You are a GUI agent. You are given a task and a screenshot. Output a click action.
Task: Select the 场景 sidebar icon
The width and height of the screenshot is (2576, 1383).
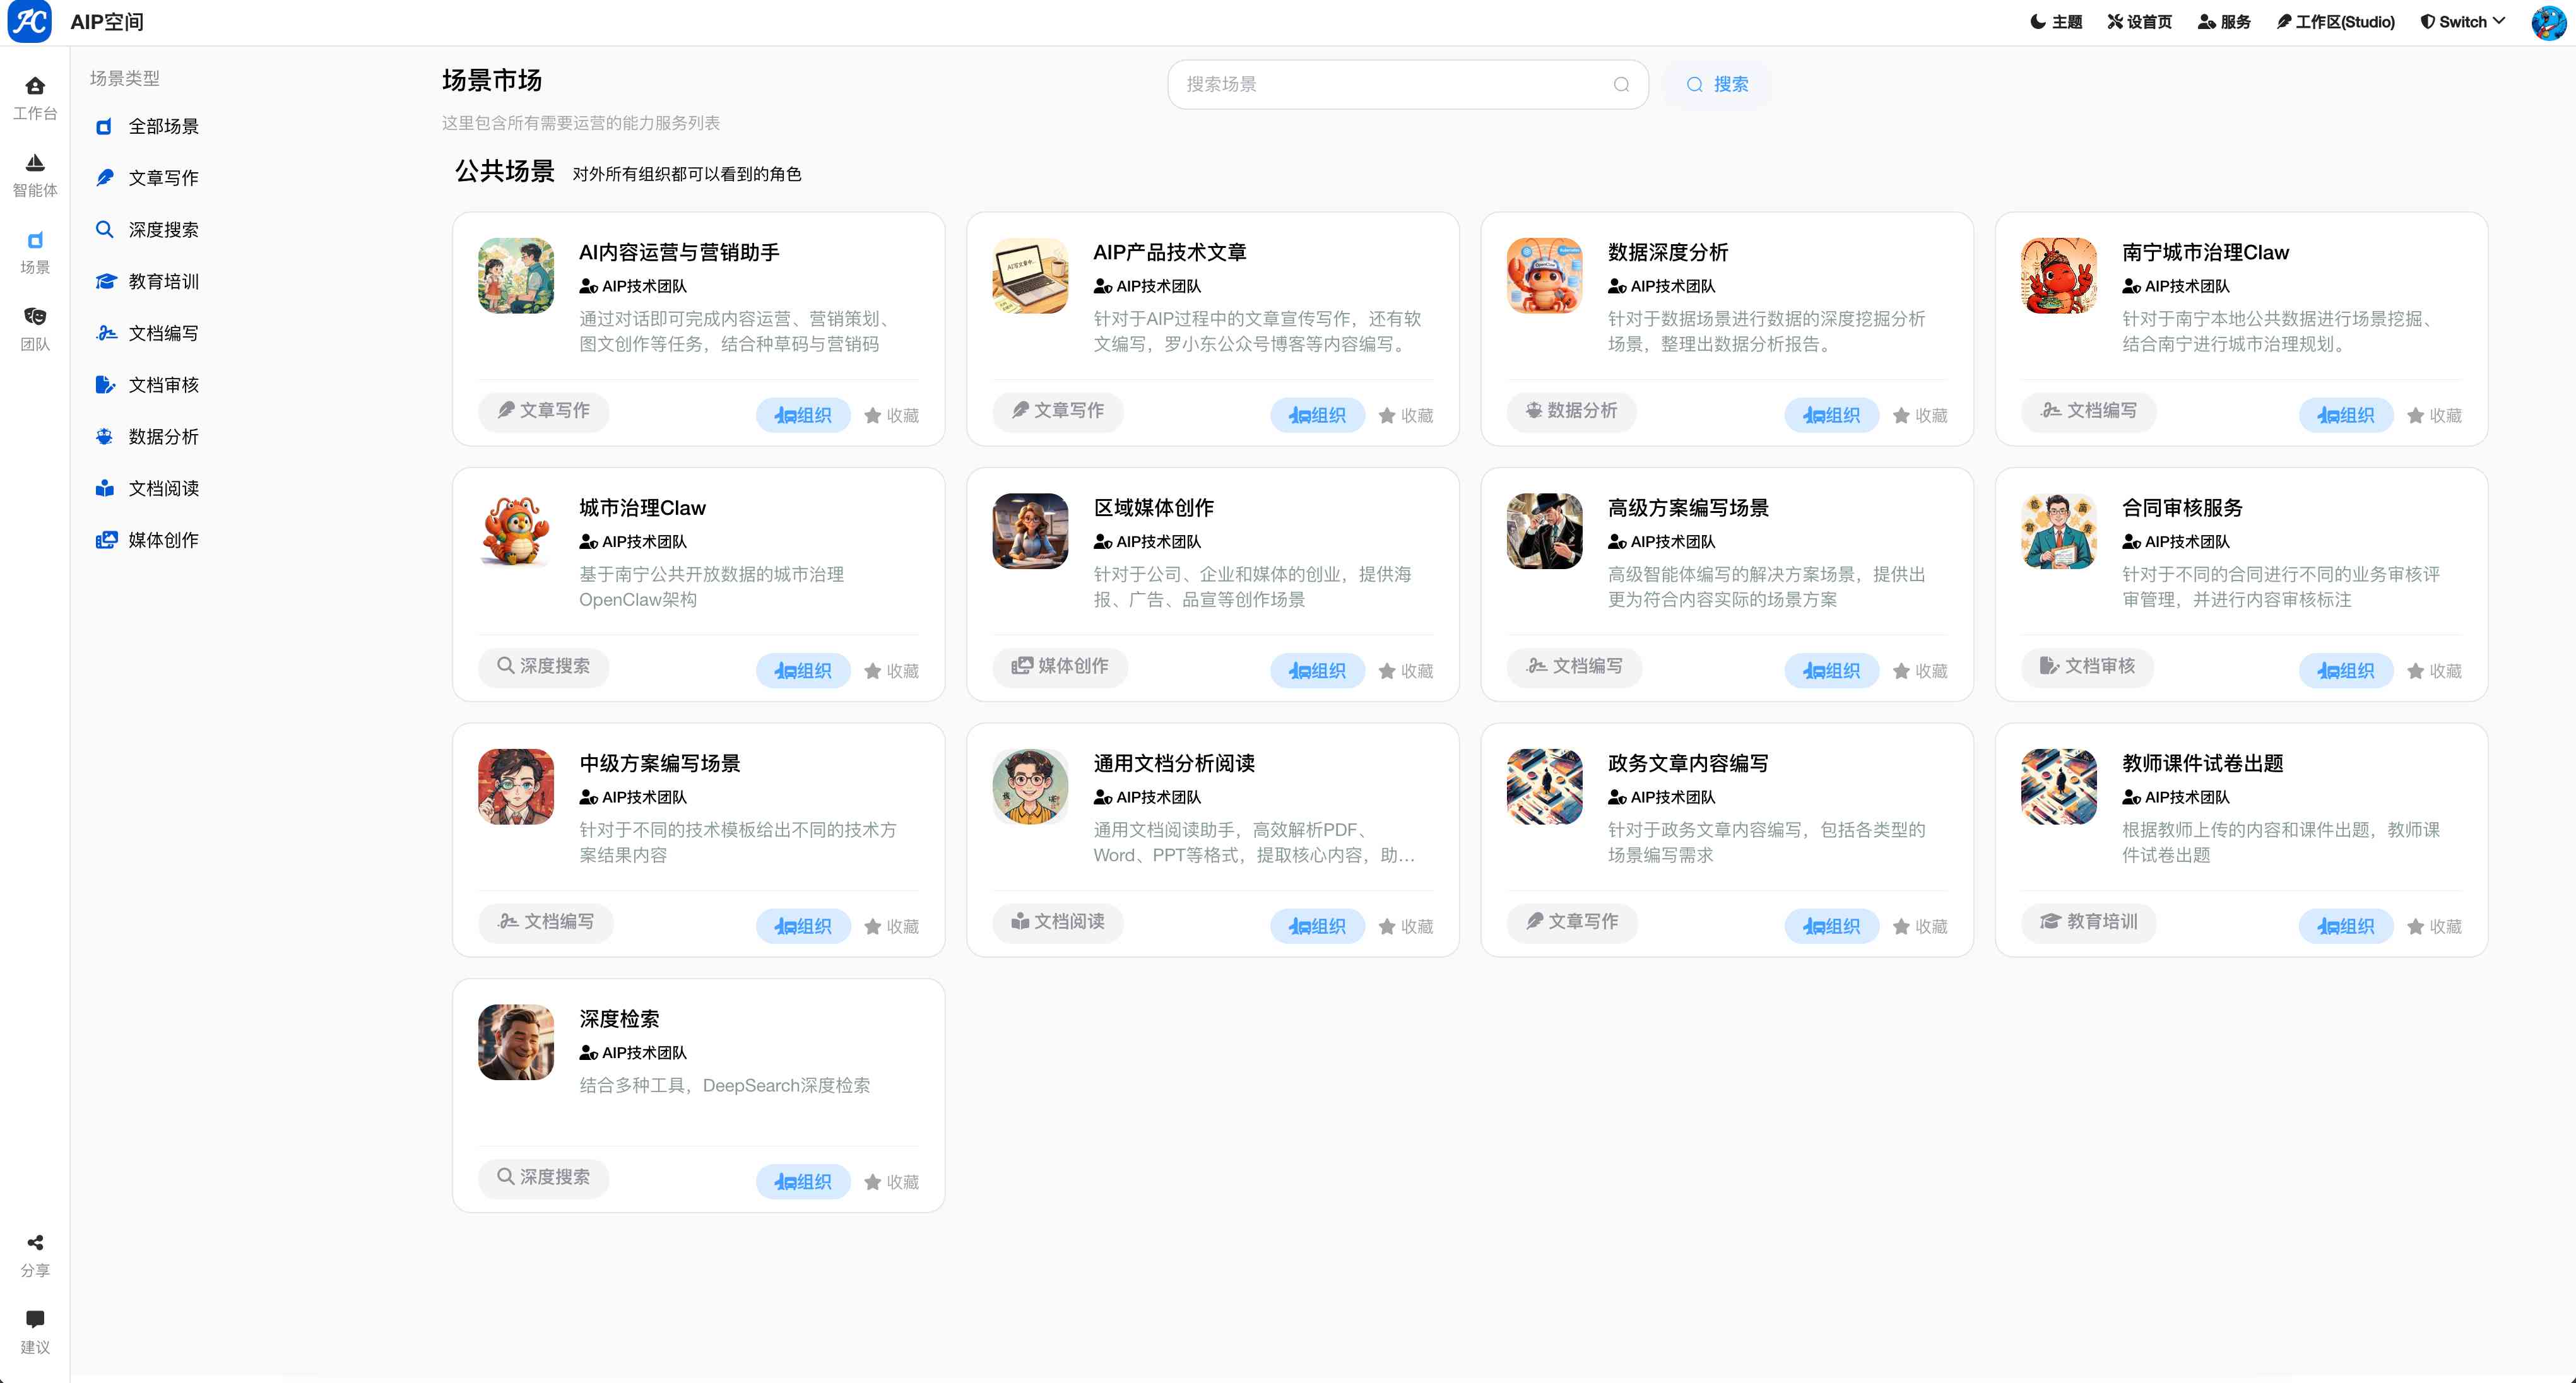point(35,240)
